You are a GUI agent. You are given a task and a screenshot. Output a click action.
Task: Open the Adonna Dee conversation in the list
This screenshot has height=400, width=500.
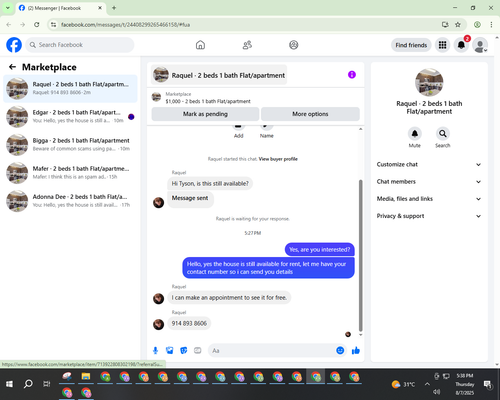pos(70,201)
